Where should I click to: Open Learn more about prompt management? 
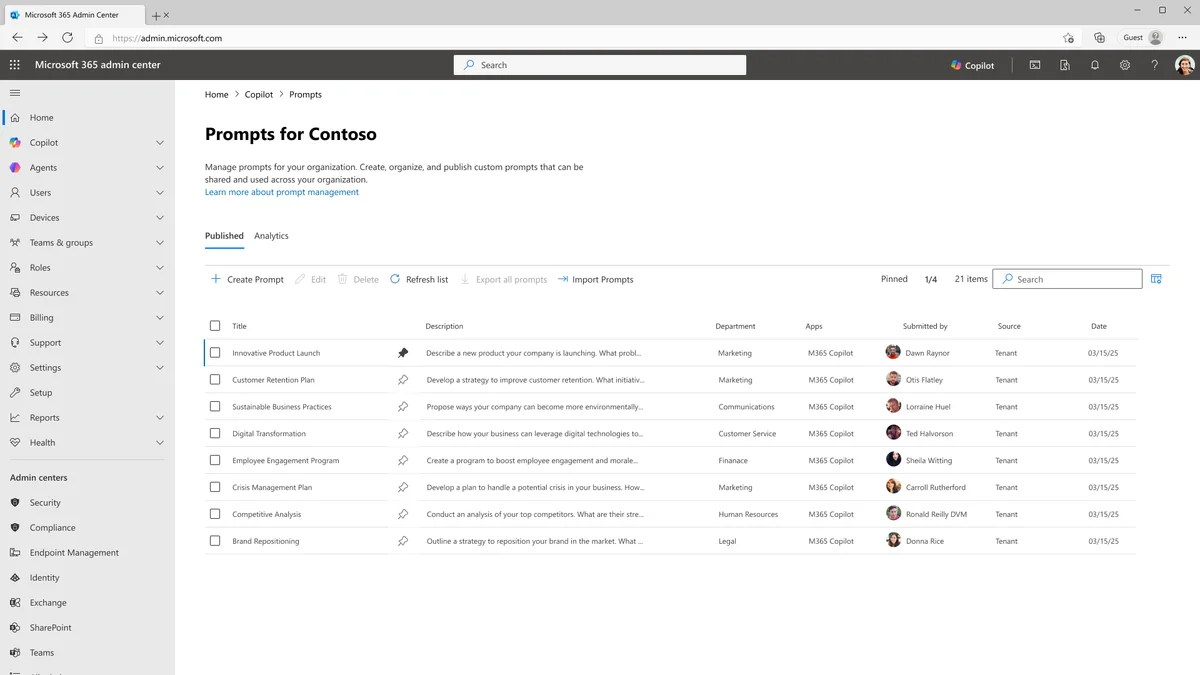pyautogui.click(x=282, y=192)
